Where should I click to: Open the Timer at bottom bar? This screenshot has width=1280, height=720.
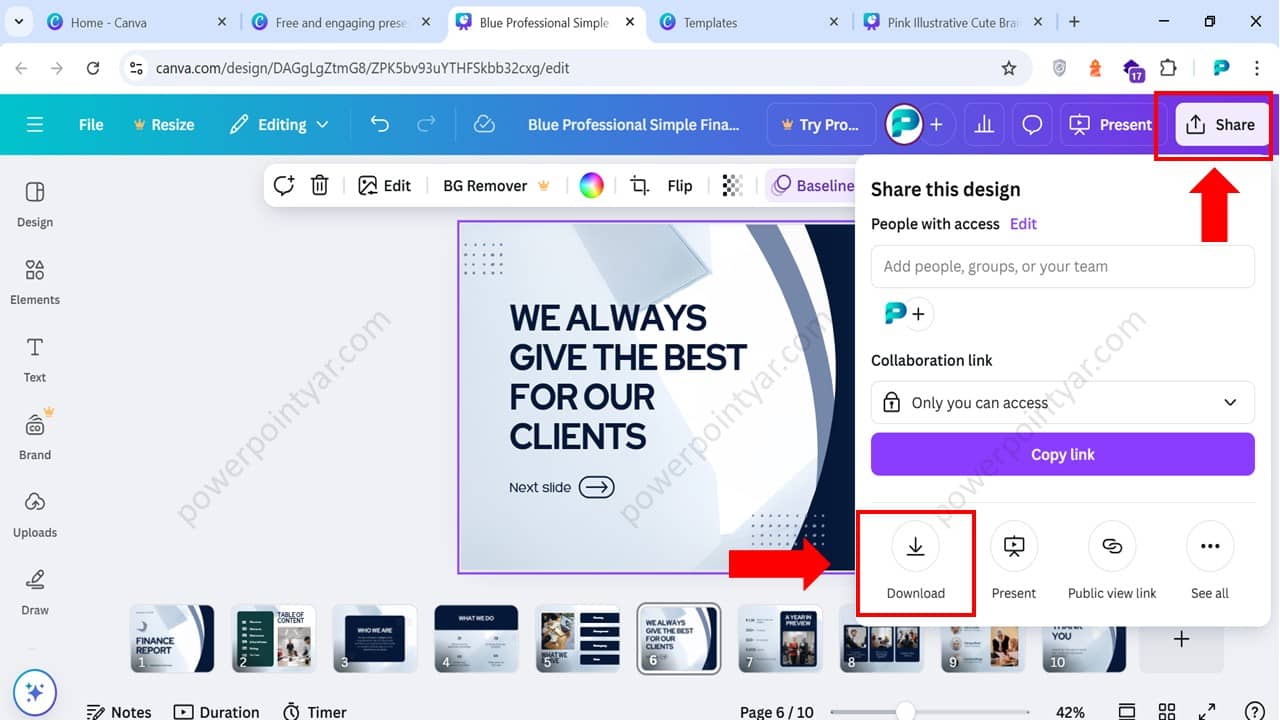pos(315,712)
